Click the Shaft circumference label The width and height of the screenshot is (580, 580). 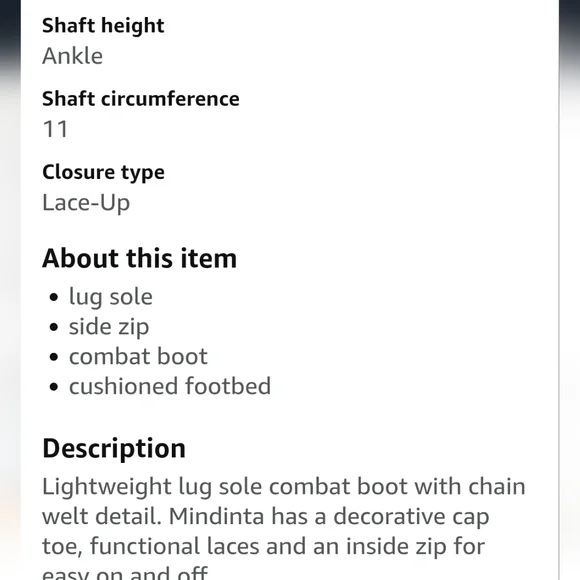click(x=141, y=99)
